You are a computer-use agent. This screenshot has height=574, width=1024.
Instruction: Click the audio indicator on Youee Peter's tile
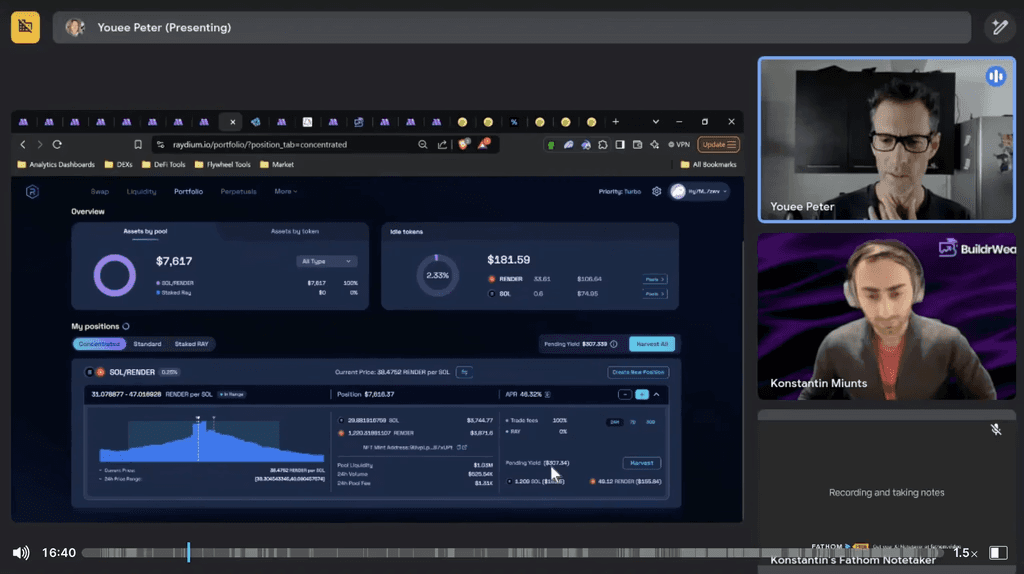(x=995, y=76)
